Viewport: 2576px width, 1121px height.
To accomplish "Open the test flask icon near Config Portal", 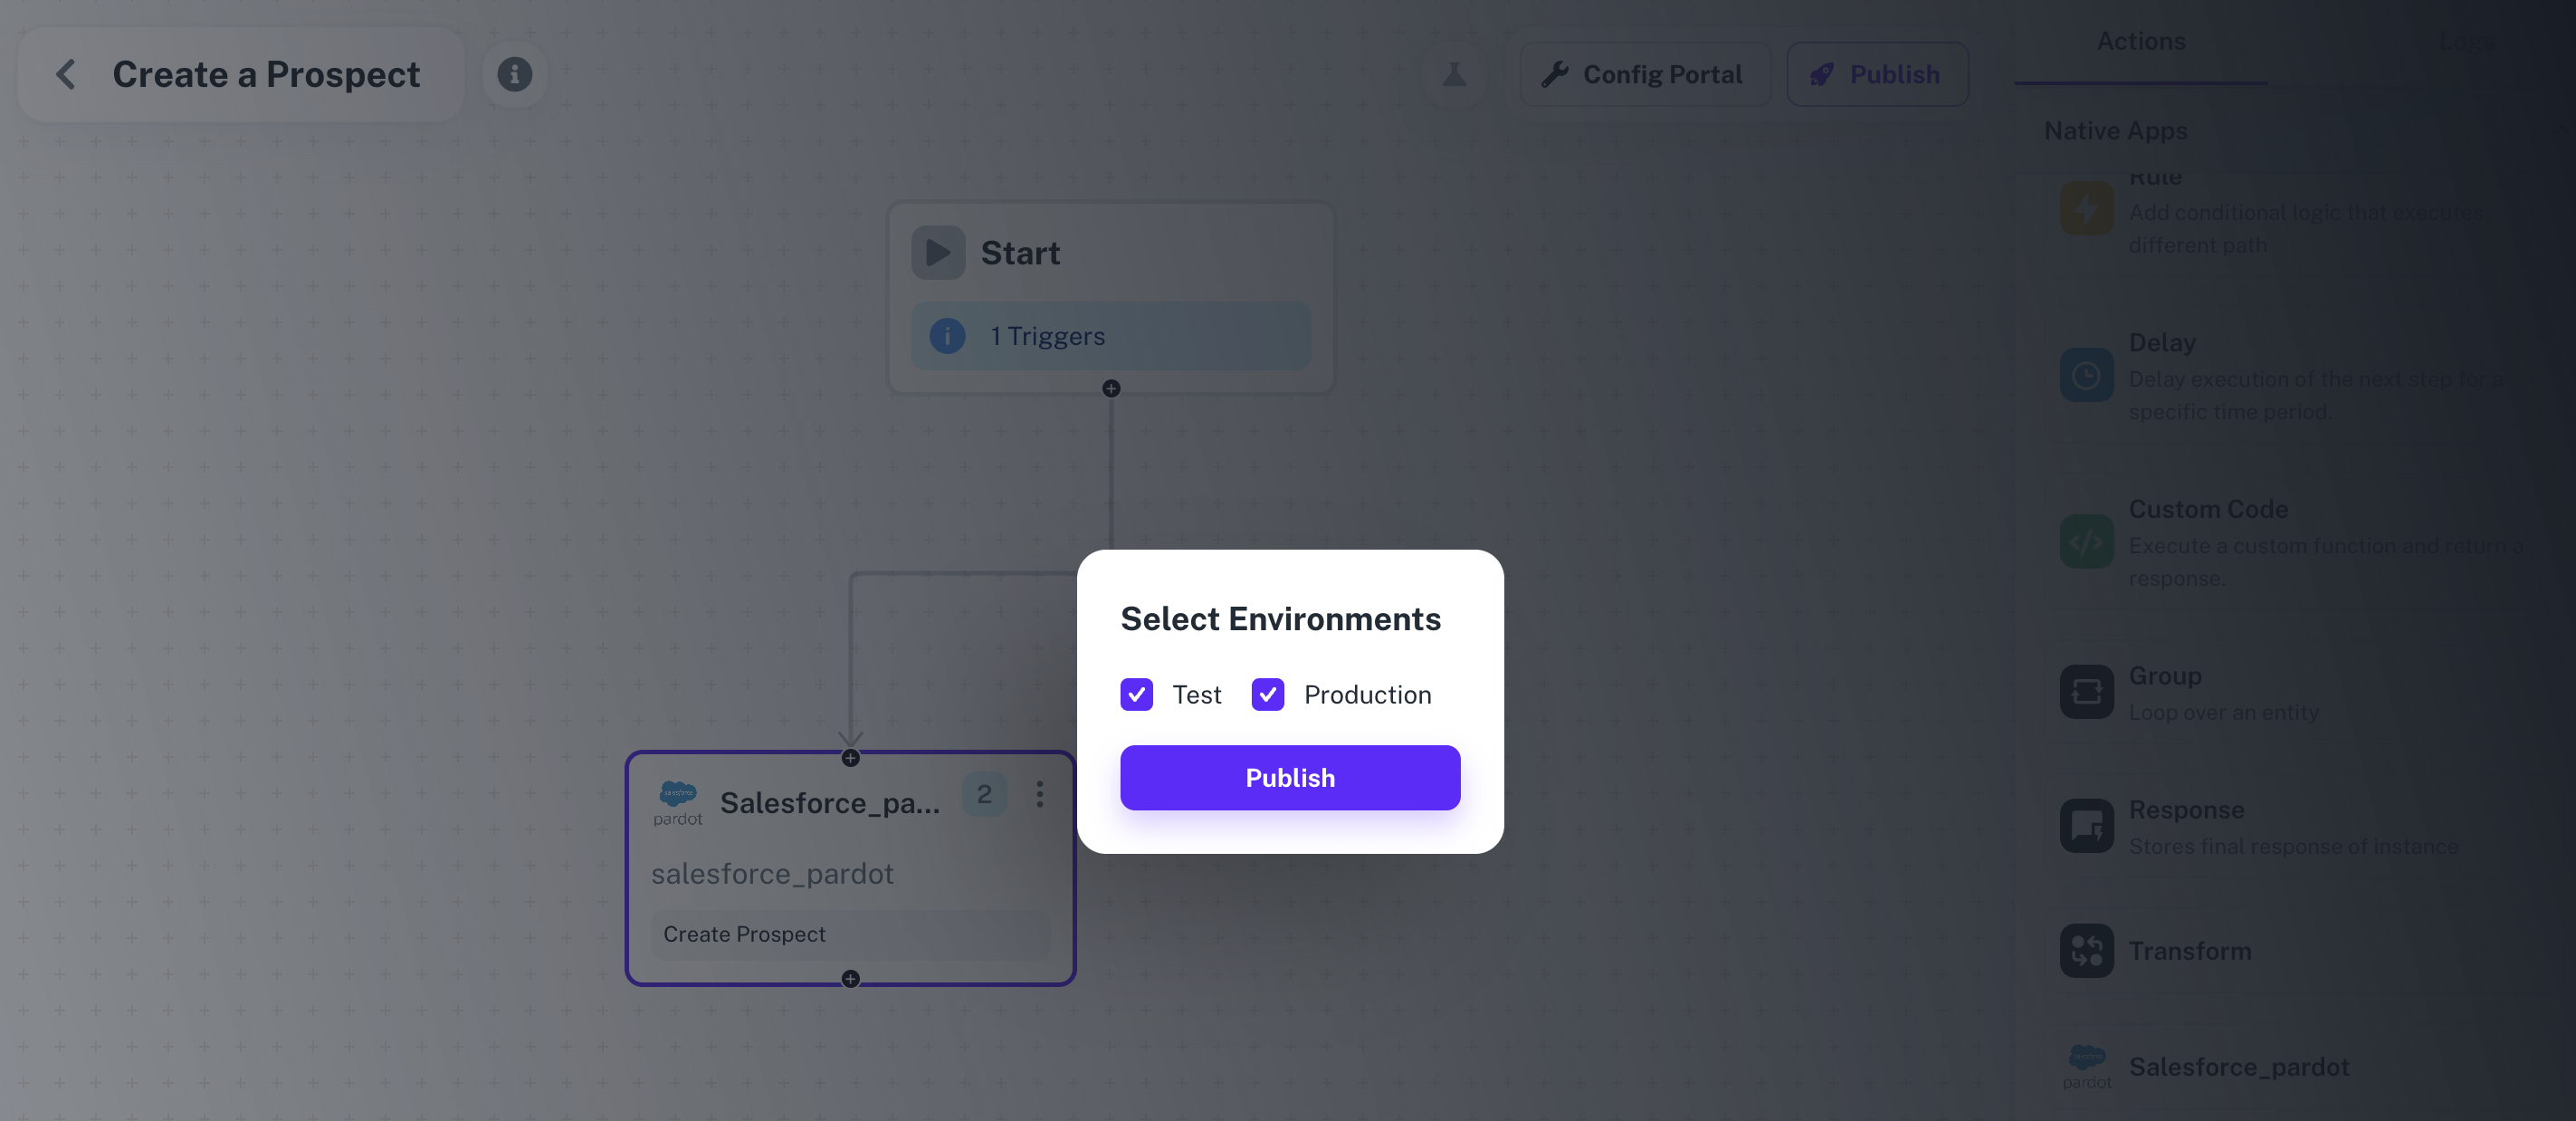I will [1455, 74].
